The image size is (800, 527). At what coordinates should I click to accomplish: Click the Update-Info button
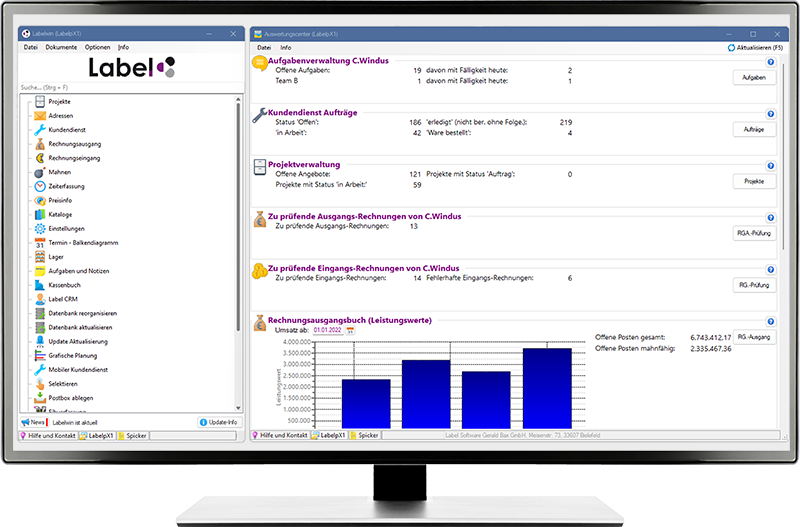click(x=219, y=422)
